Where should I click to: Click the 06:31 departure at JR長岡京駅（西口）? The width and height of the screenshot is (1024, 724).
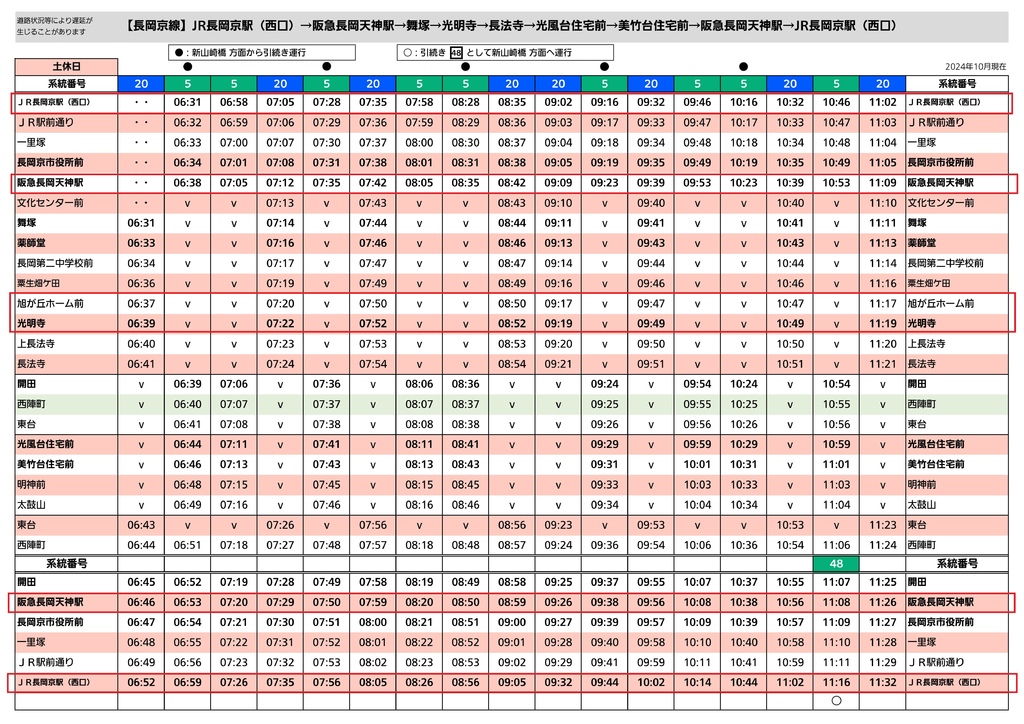[x=187, y=102]
